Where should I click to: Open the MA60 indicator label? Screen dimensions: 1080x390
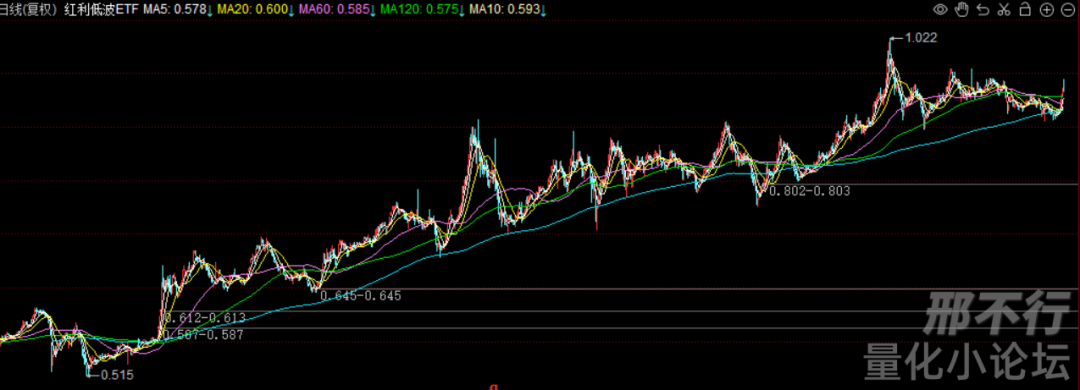(337, 10)
